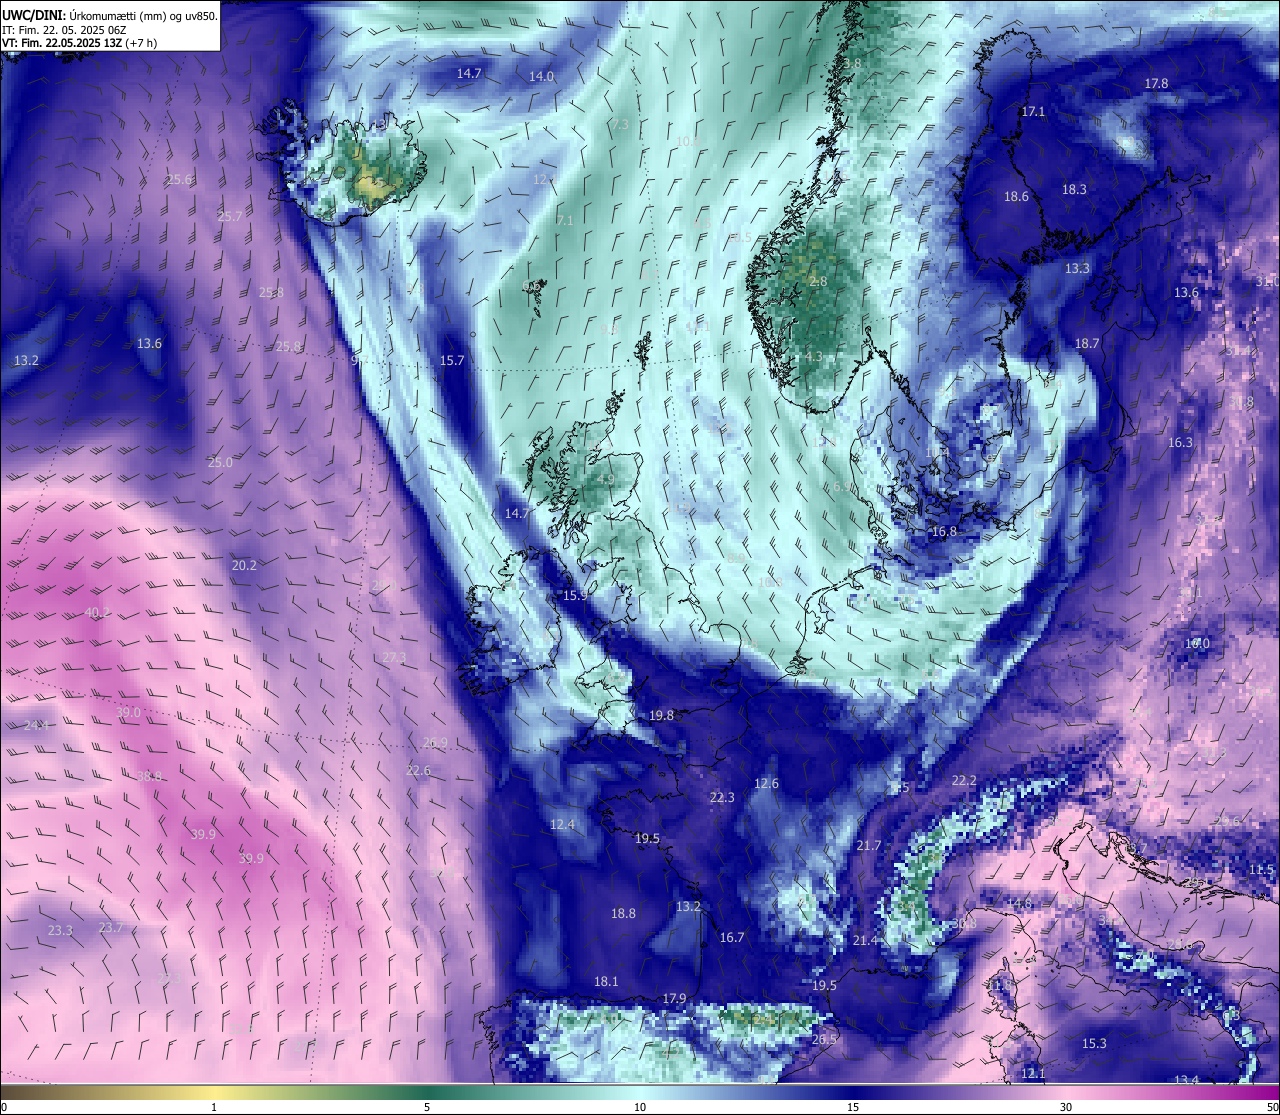Click the 15.3 value label
The height and width of the screenshot is (1115, 1280).
click(x=1094, y=1043)
